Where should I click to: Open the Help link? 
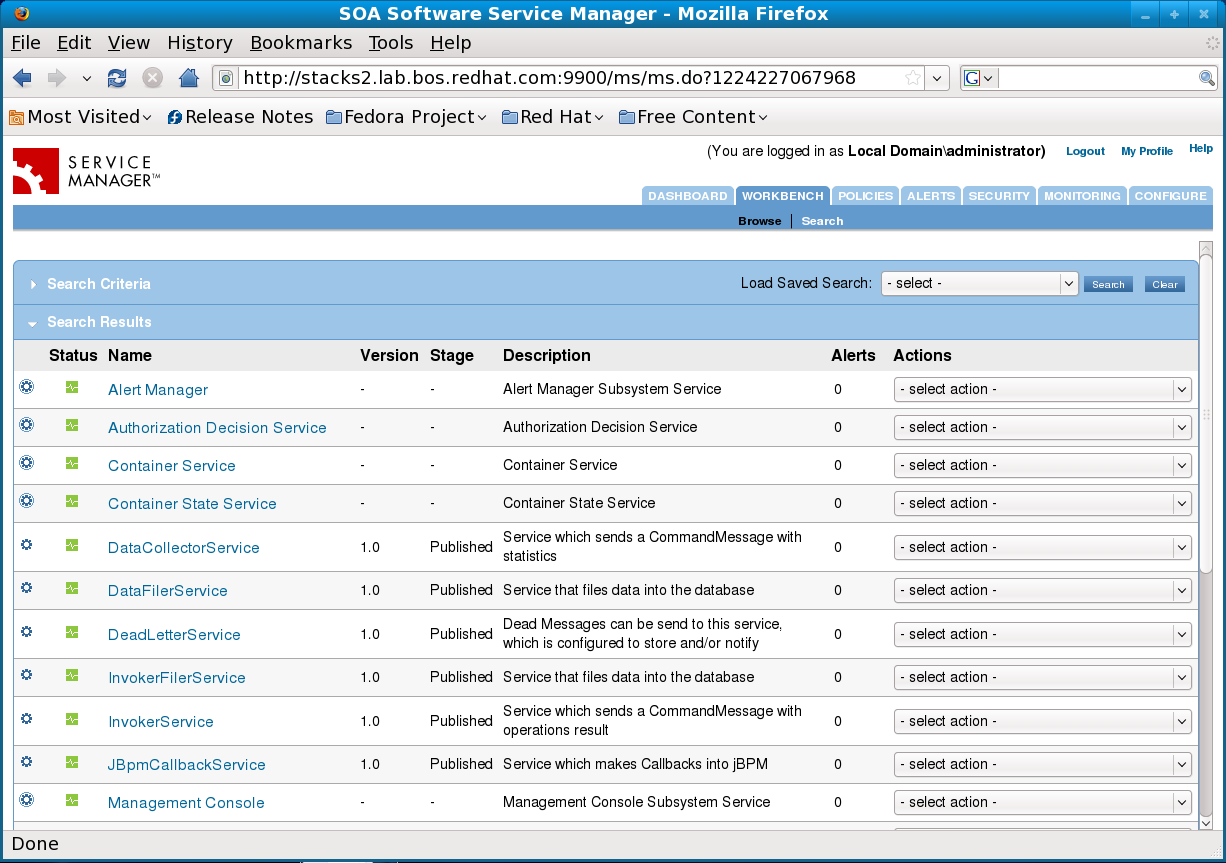tap(1201, 148)
